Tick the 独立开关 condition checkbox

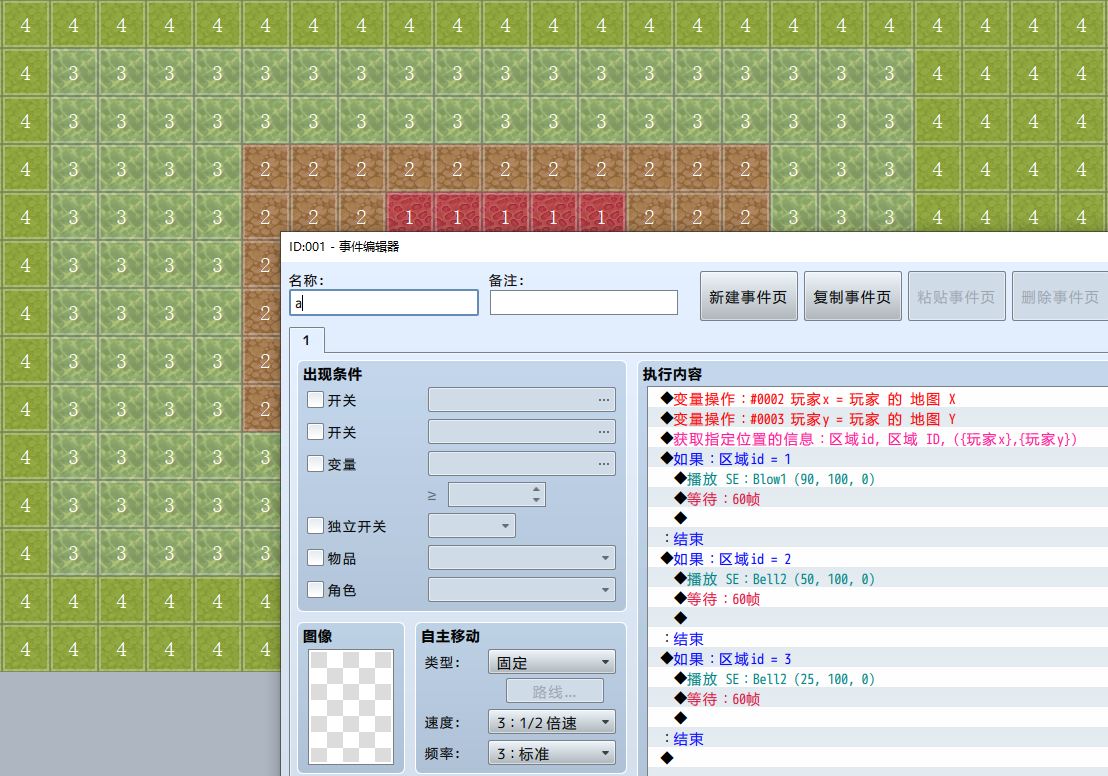tap(316, 526)
